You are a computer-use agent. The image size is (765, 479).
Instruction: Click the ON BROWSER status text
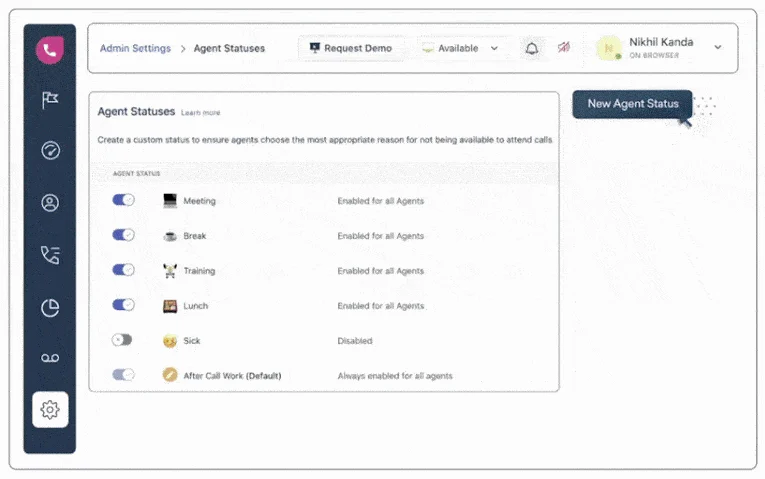654,56
